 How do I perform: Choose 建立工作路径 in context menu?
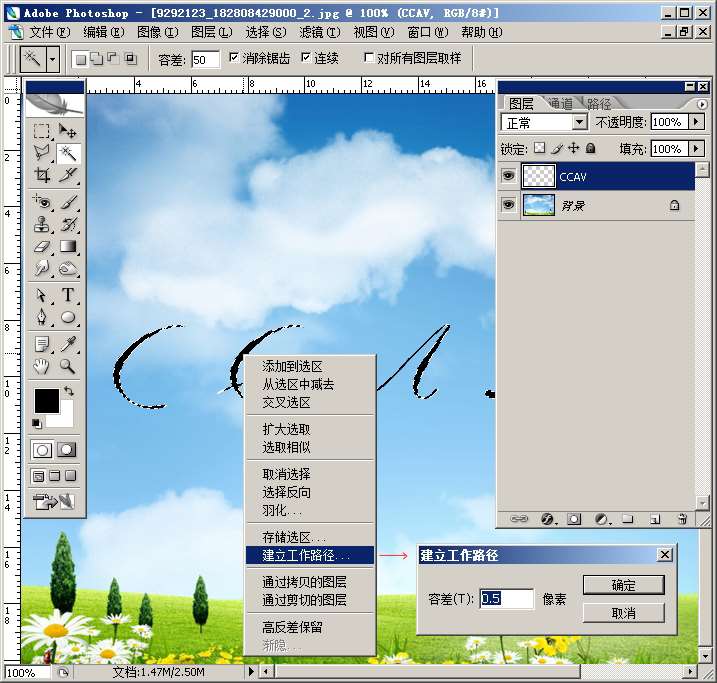coord(310,555)
